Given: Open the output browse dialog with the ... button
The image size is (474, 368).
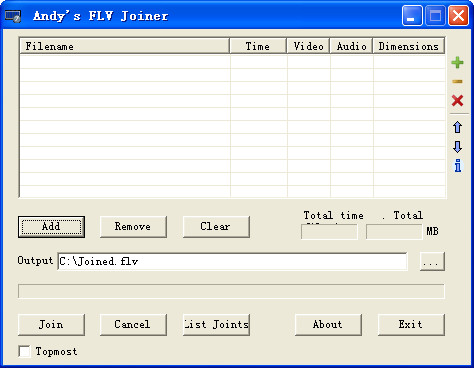Looking at the screenshot, I should coord(432,261).
